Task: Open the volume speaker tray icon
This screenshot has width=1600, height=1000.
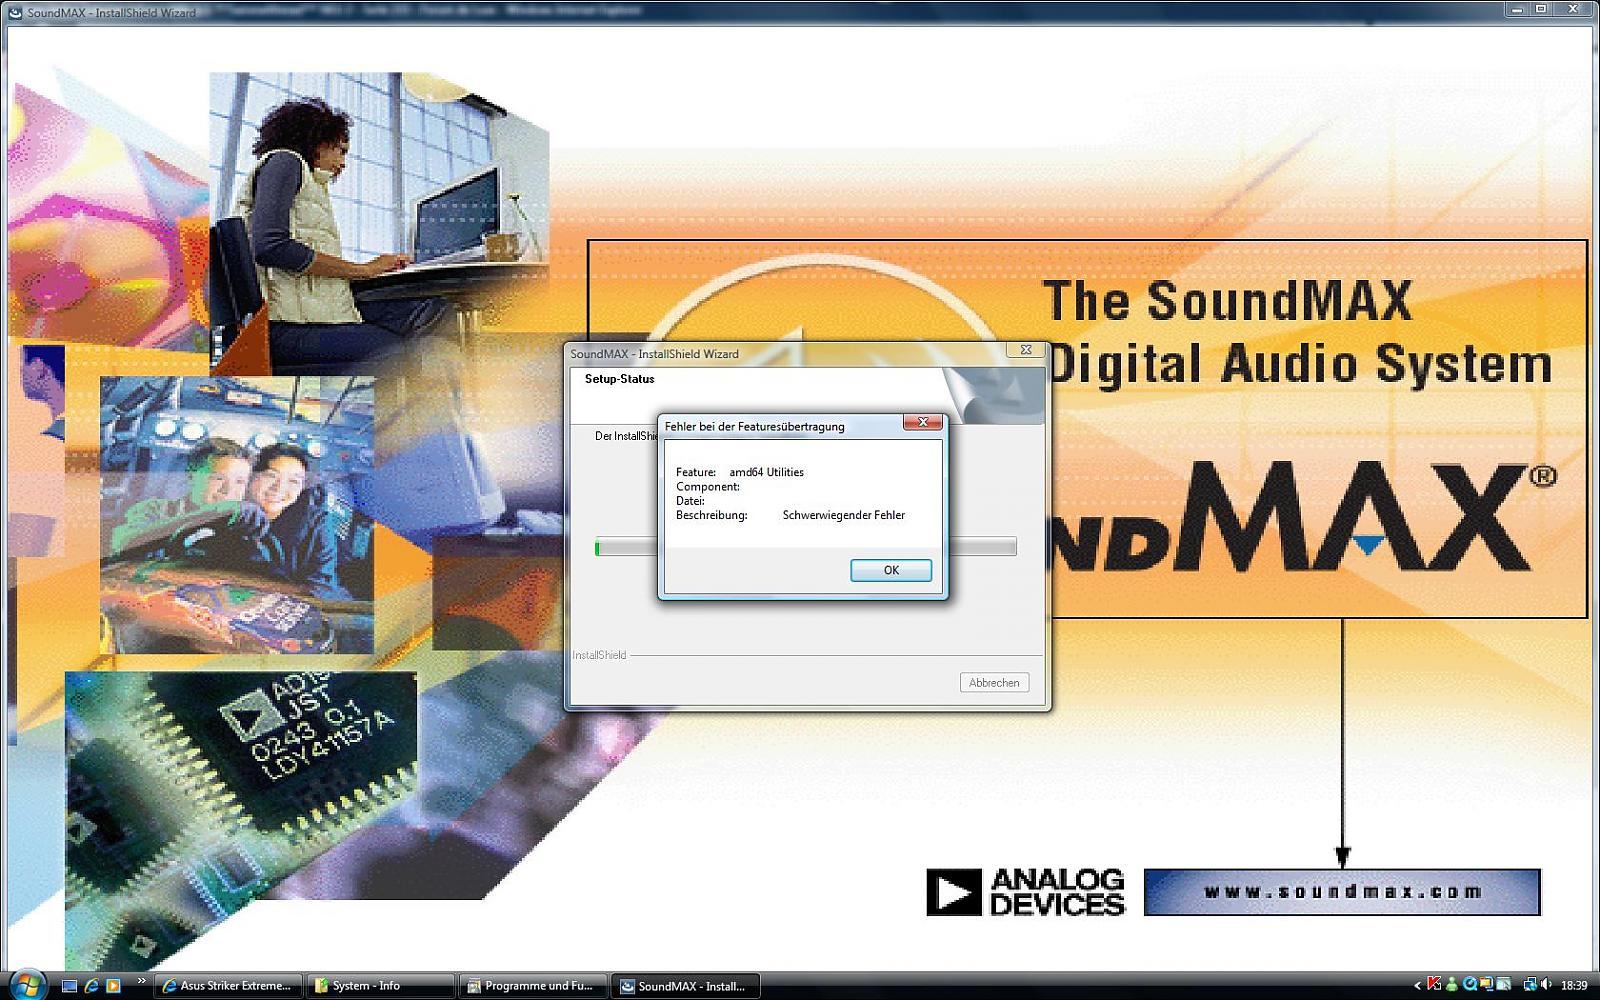Action: point(1546,985)
